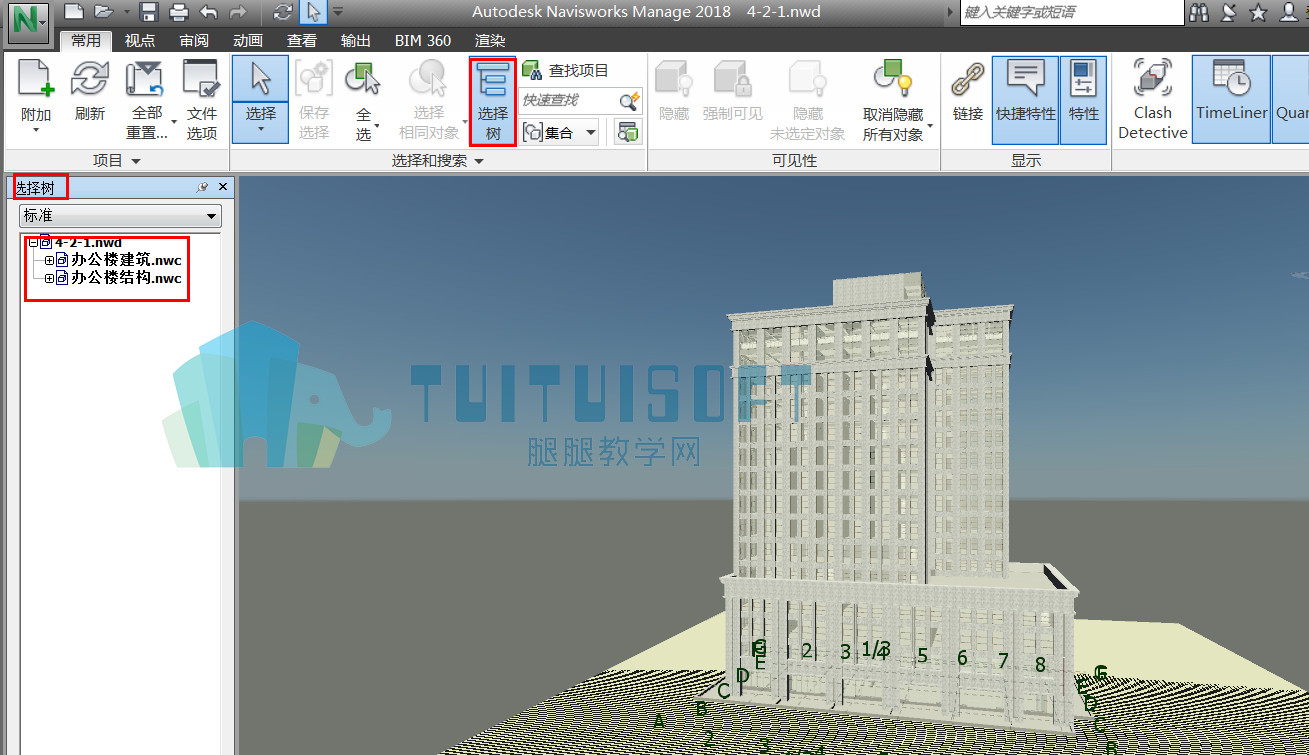Image resolution: width=1309 pixels, height=755 pixels.
Task: Expand the 项目 panel title dropdown
Action: pos(117,161)
